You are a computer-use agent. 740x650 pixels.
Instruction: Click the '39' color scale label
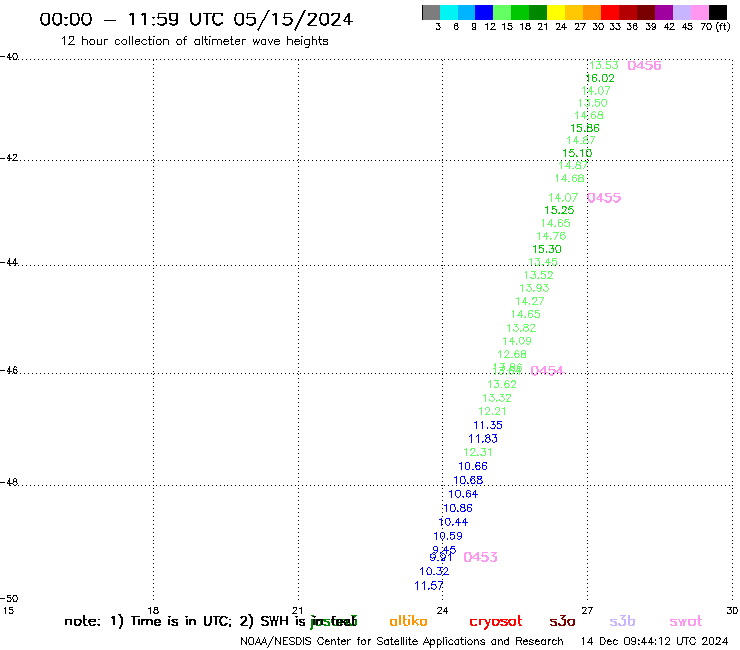(651, 27)
